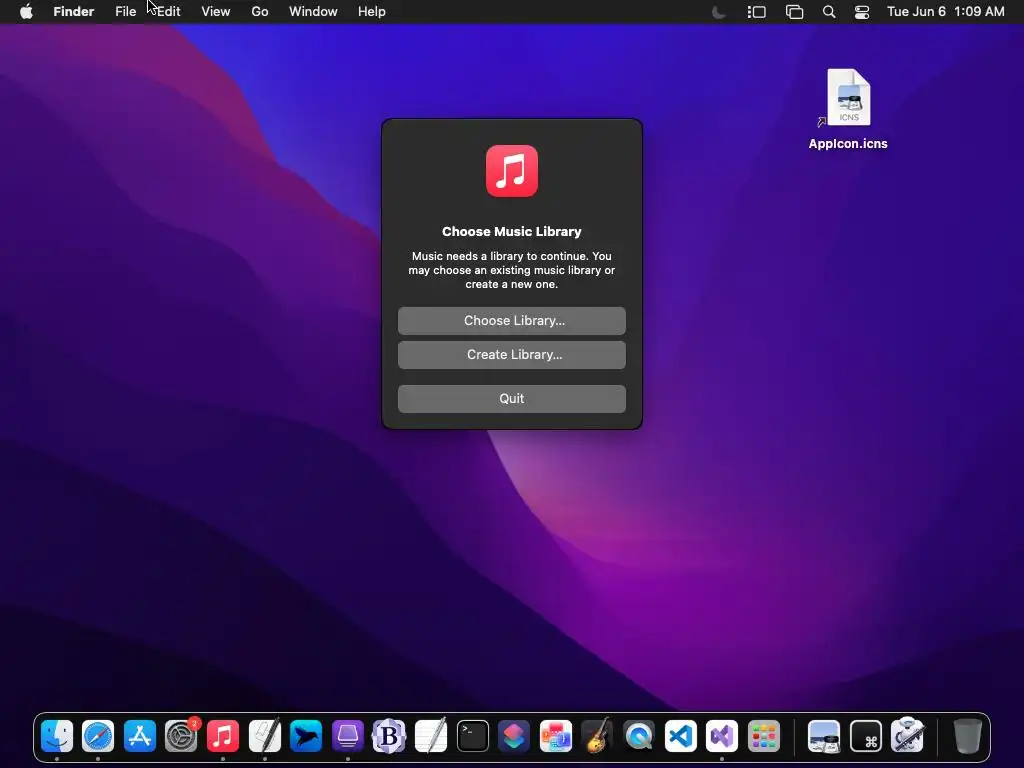Click the command-key app in Dock

tap(866, 736)
